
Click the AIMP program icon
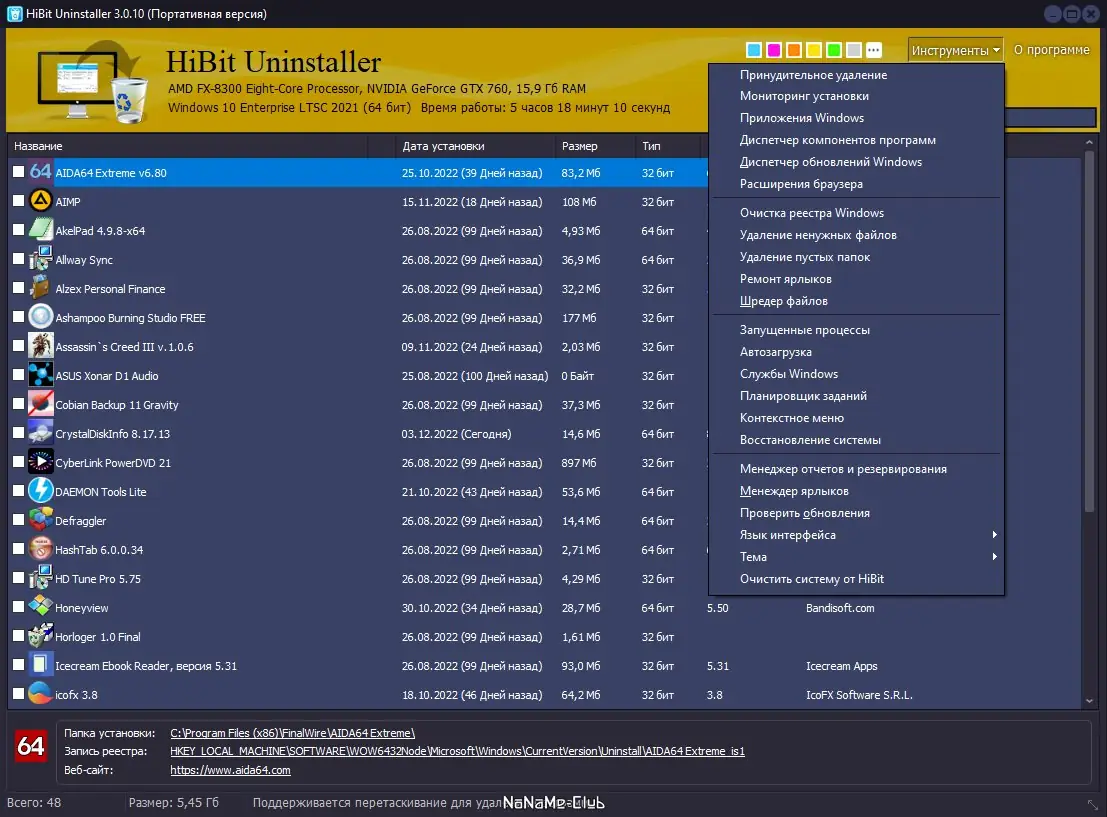40,201
